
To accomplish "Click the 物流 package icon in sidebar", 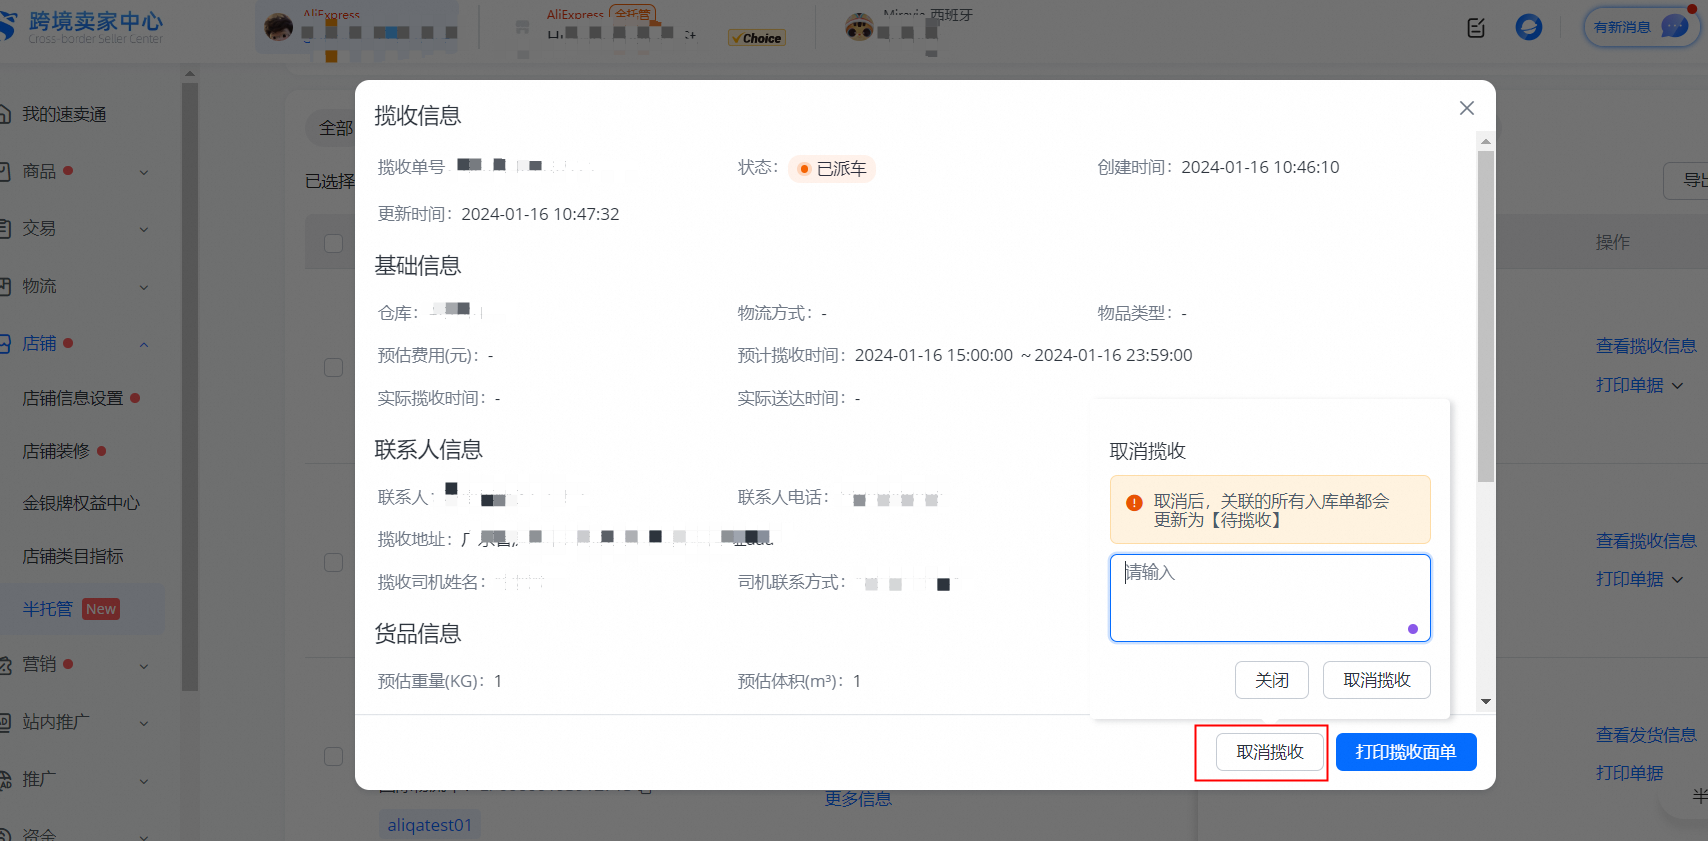I will 5,286.
